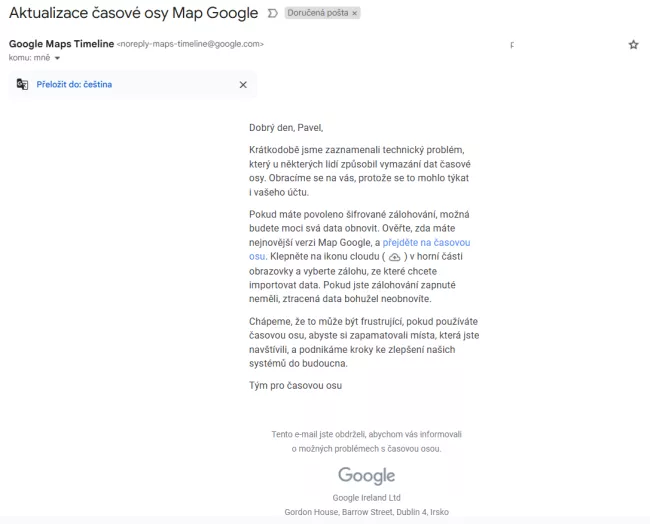Click the cloud icon in message body
Screen dimensions: 650x524
coord(394,257)
